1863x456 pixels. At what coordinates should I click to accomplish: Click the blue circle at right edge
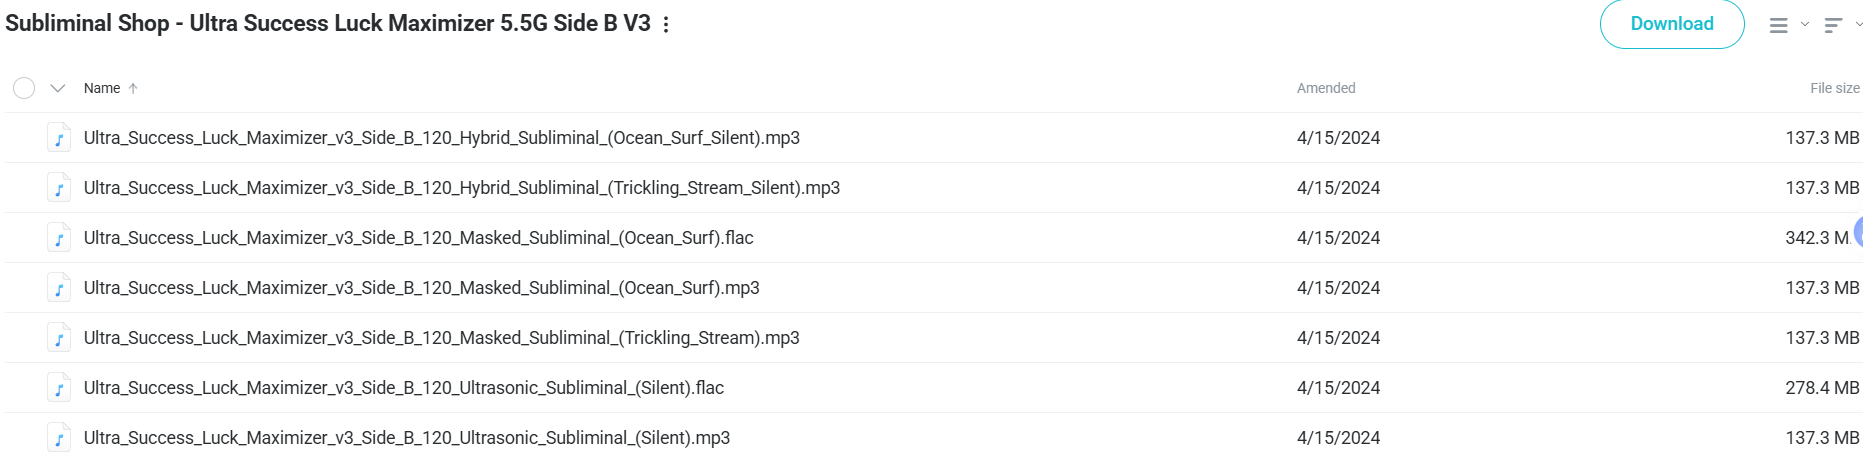[1858, 231]
